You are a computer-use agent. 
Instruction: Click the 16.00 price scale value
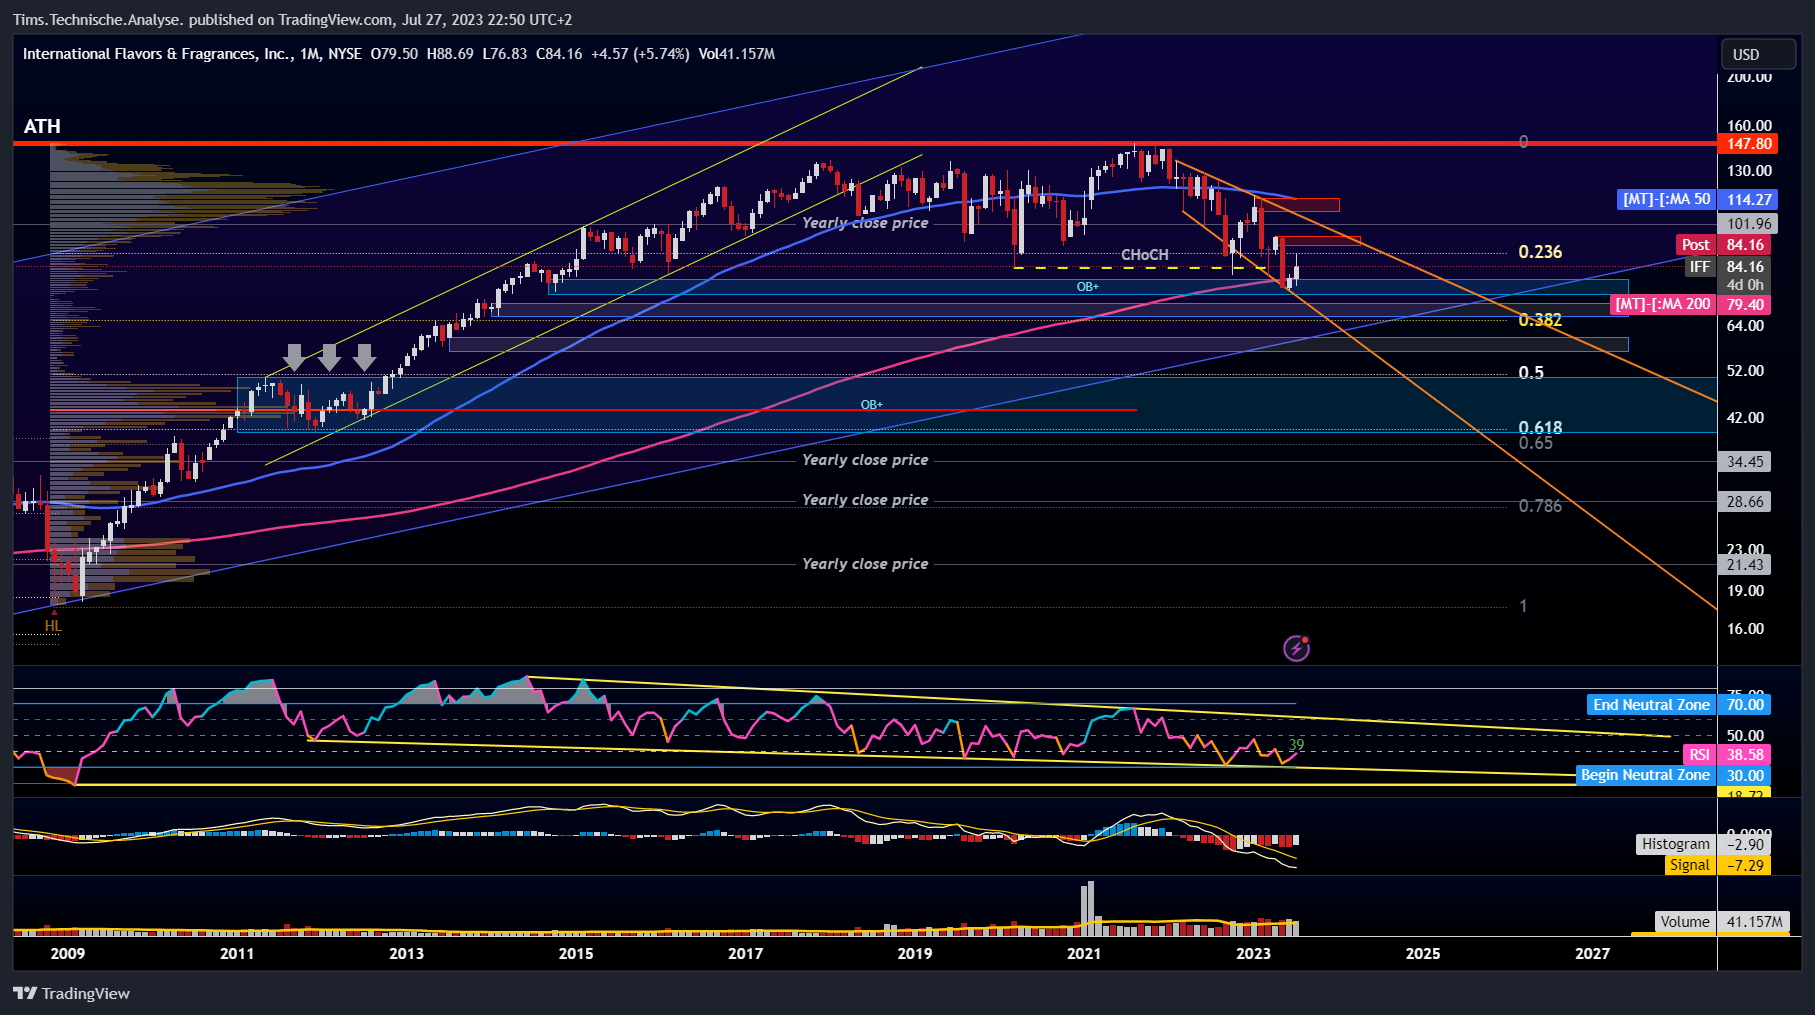tap(1745, 629)
